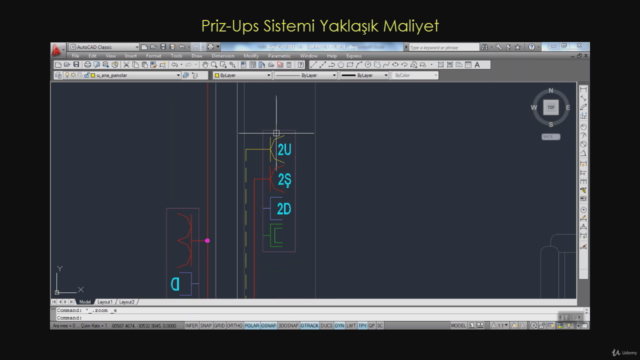Toggle SNAP mode in status bar
This screenshot has width=640, height=360.
coord(206,326)
